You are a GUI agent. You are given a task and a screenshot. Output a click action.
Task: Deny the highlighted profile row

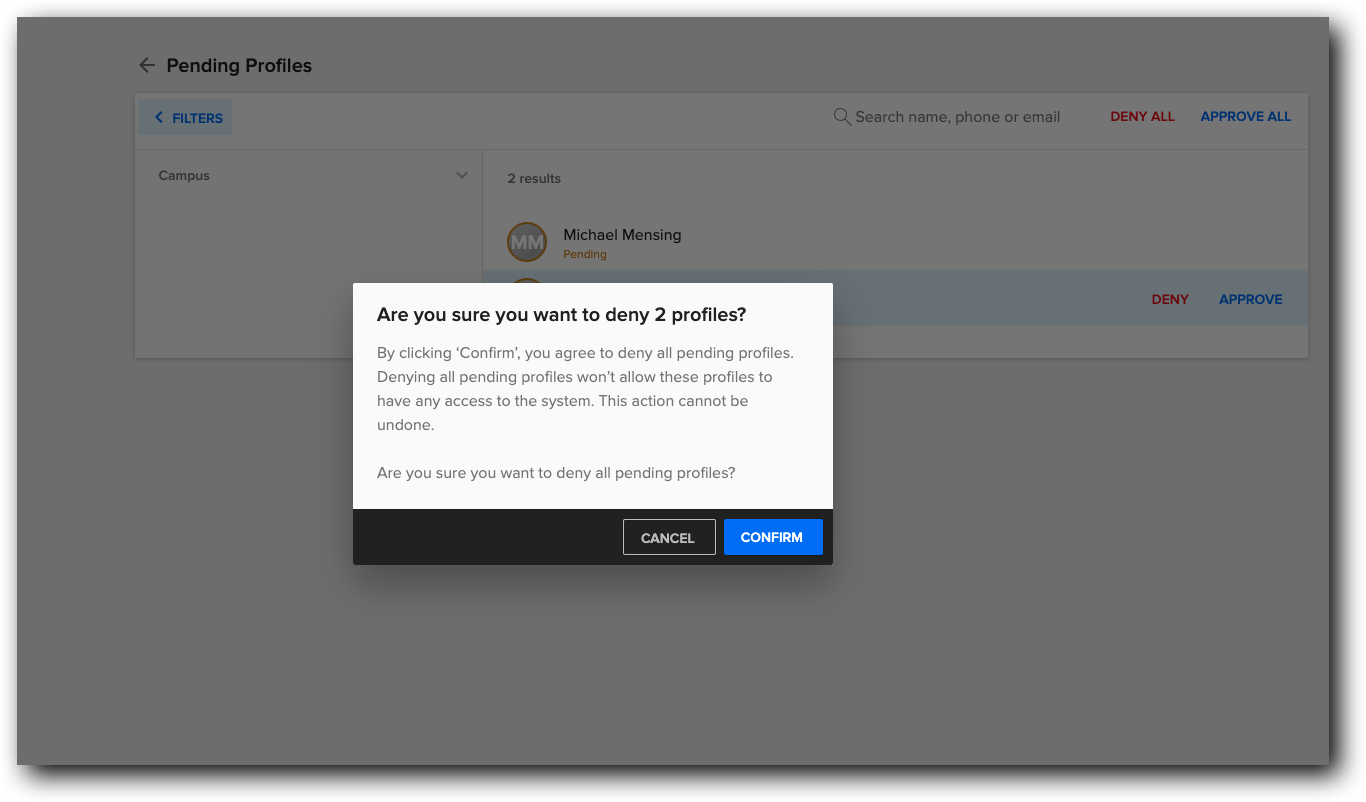(1170, 299)
